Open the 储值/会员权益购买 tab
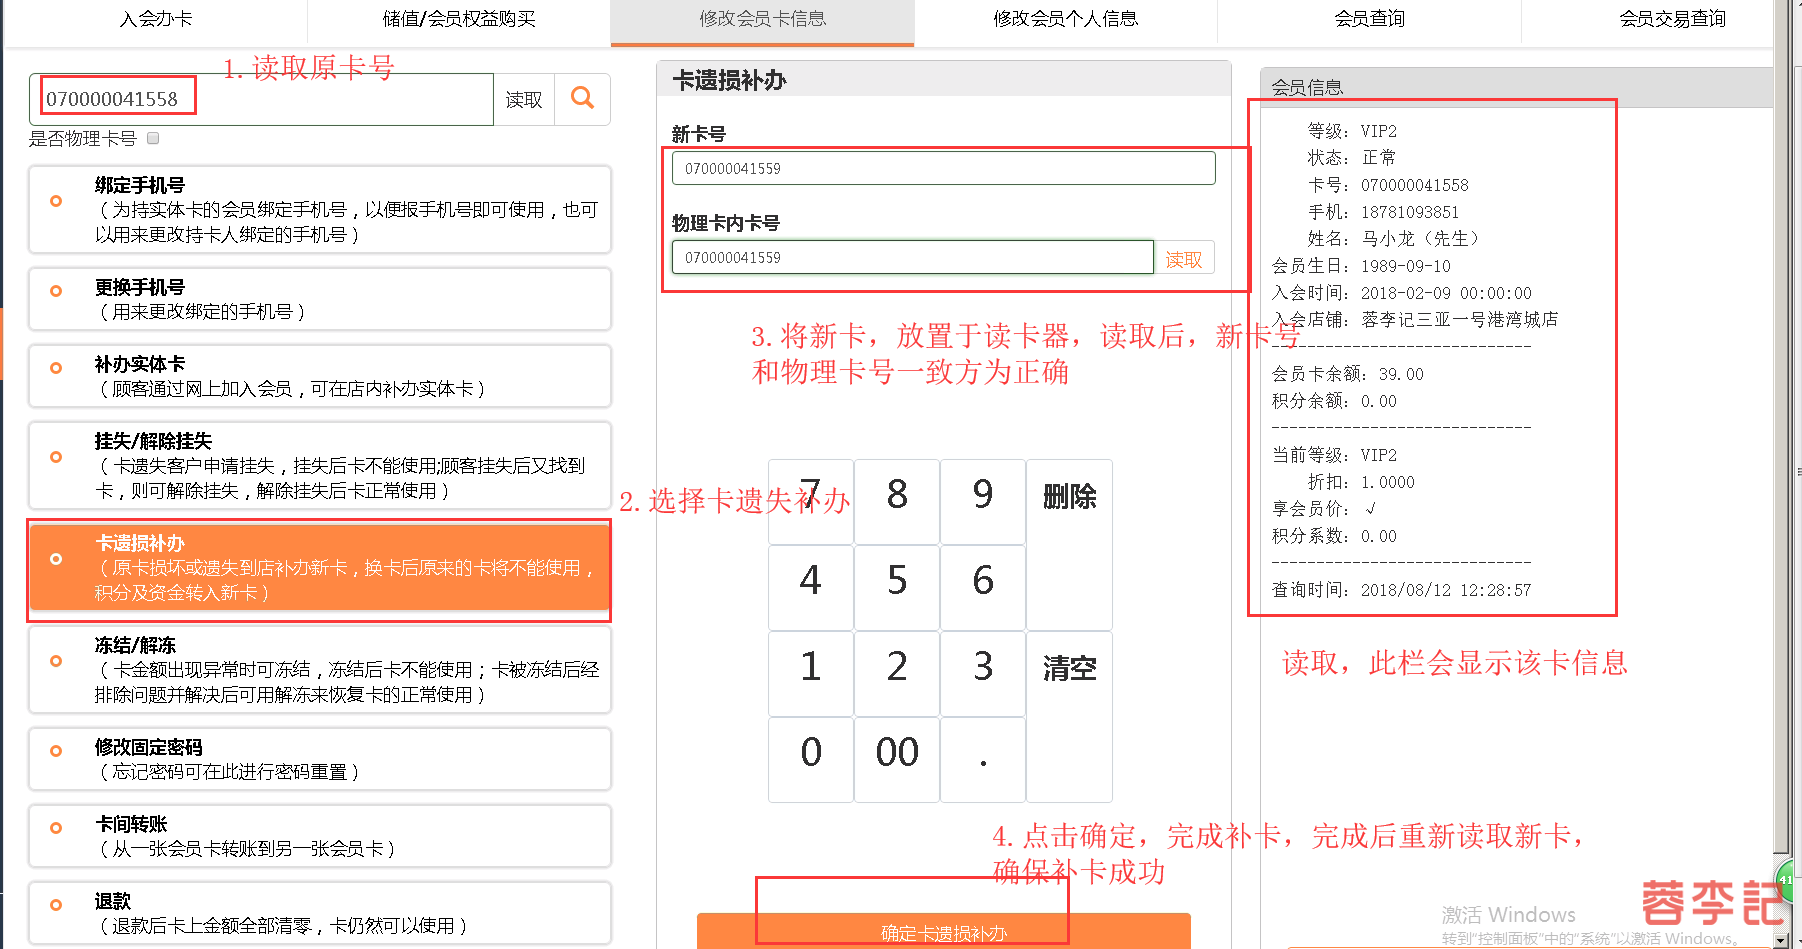Viewport: 1802px width, 949px height. coord(459,19)
